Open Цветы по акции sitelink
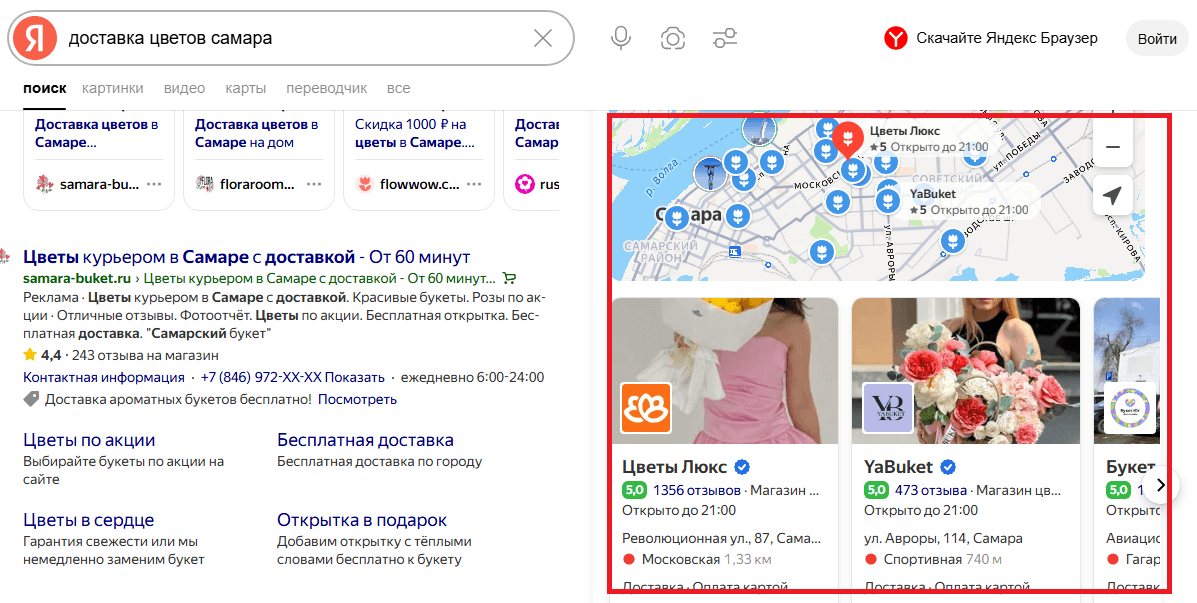The image size is (1197, 603). click(89, 440)
